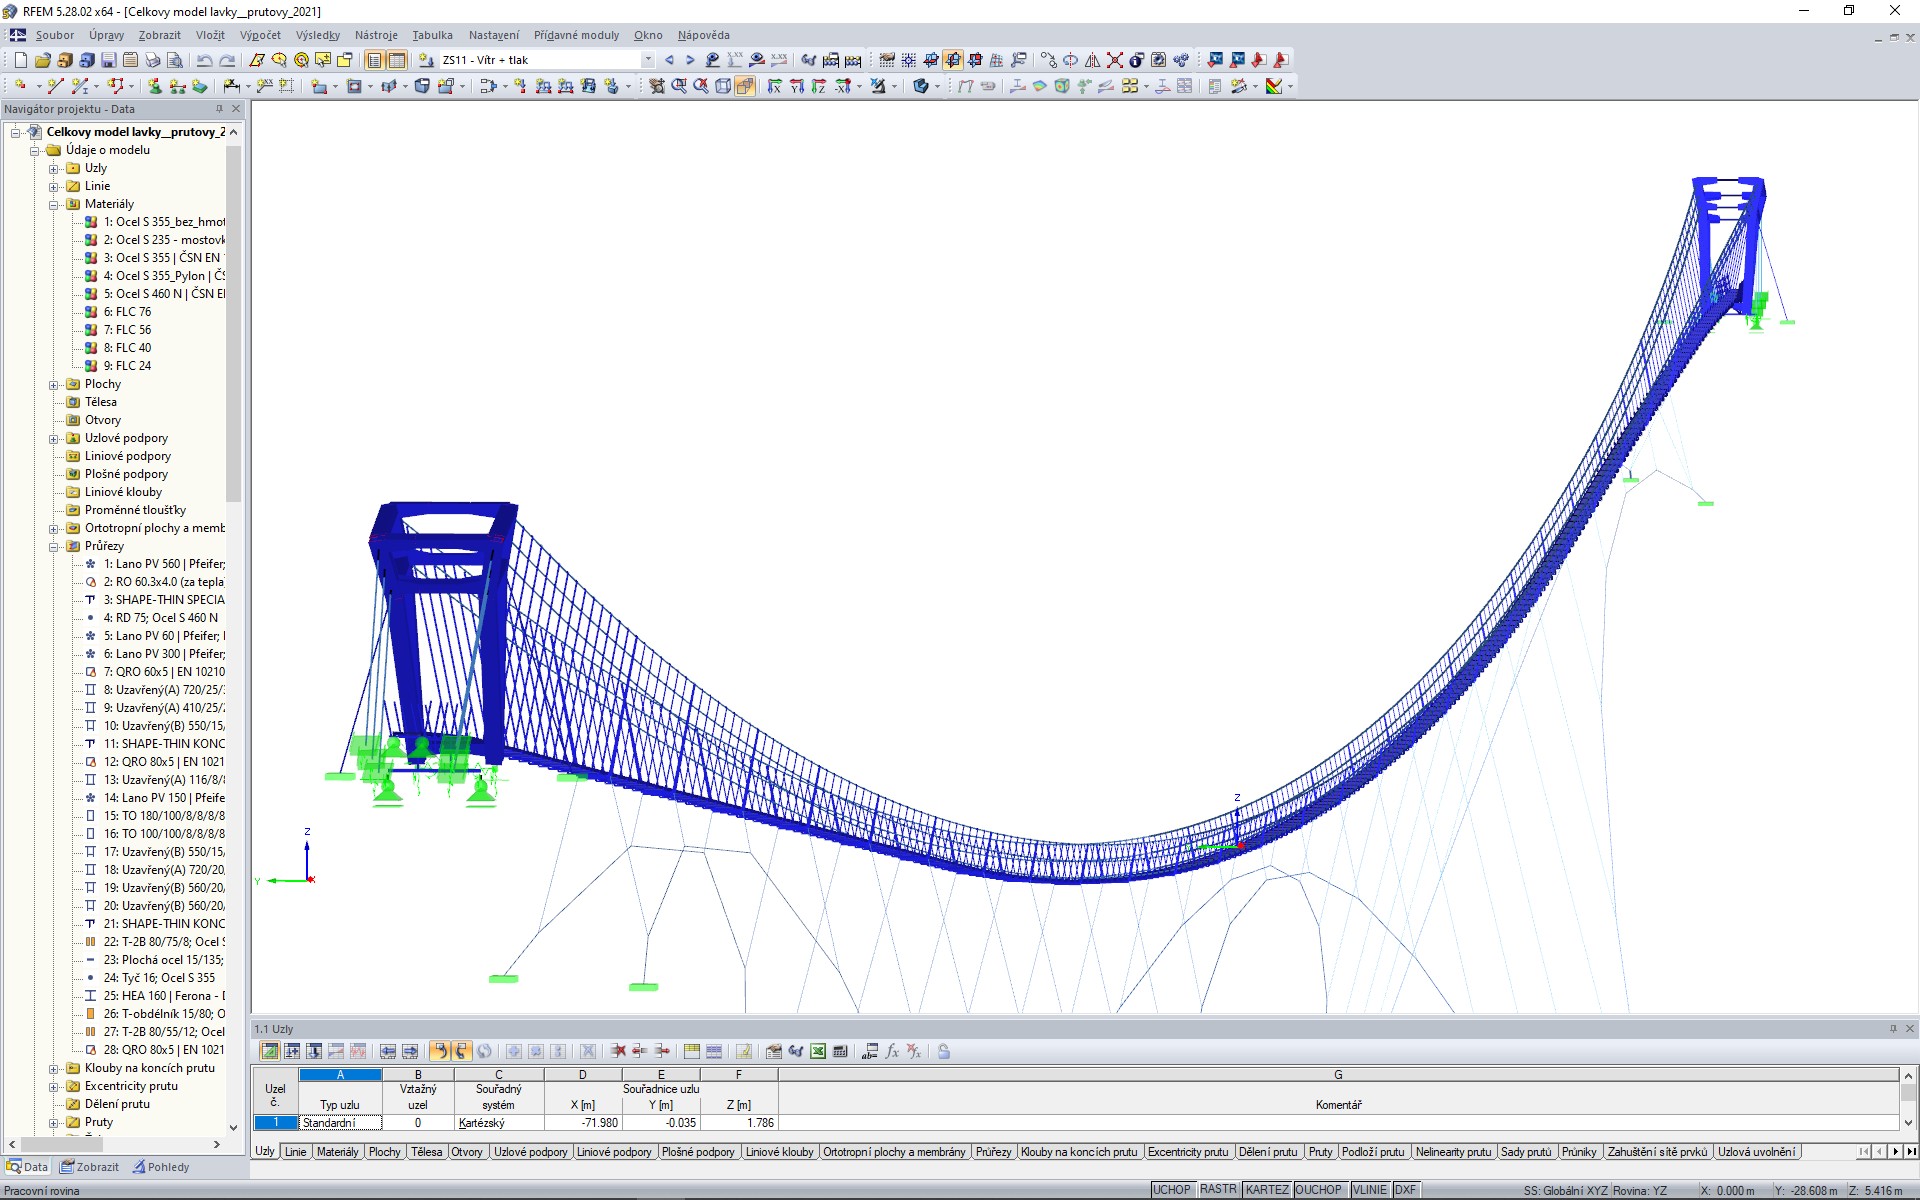This screenshot has width=1920, height=1200.
Task: Switch to the Průřezy table tab
Action: click(x=992, y=1152)
